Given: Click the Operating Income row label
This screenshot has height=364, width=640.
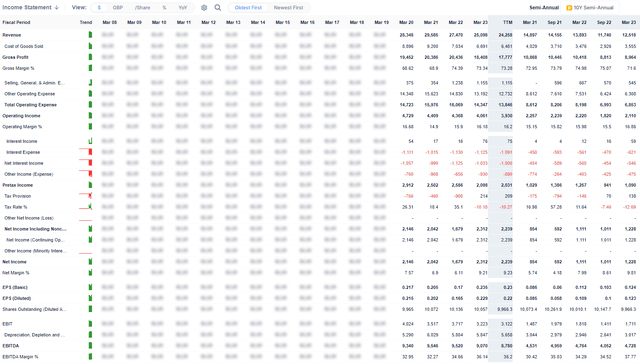Looking at the screenshot, I should pyautogui.click(x=21, y=116).
